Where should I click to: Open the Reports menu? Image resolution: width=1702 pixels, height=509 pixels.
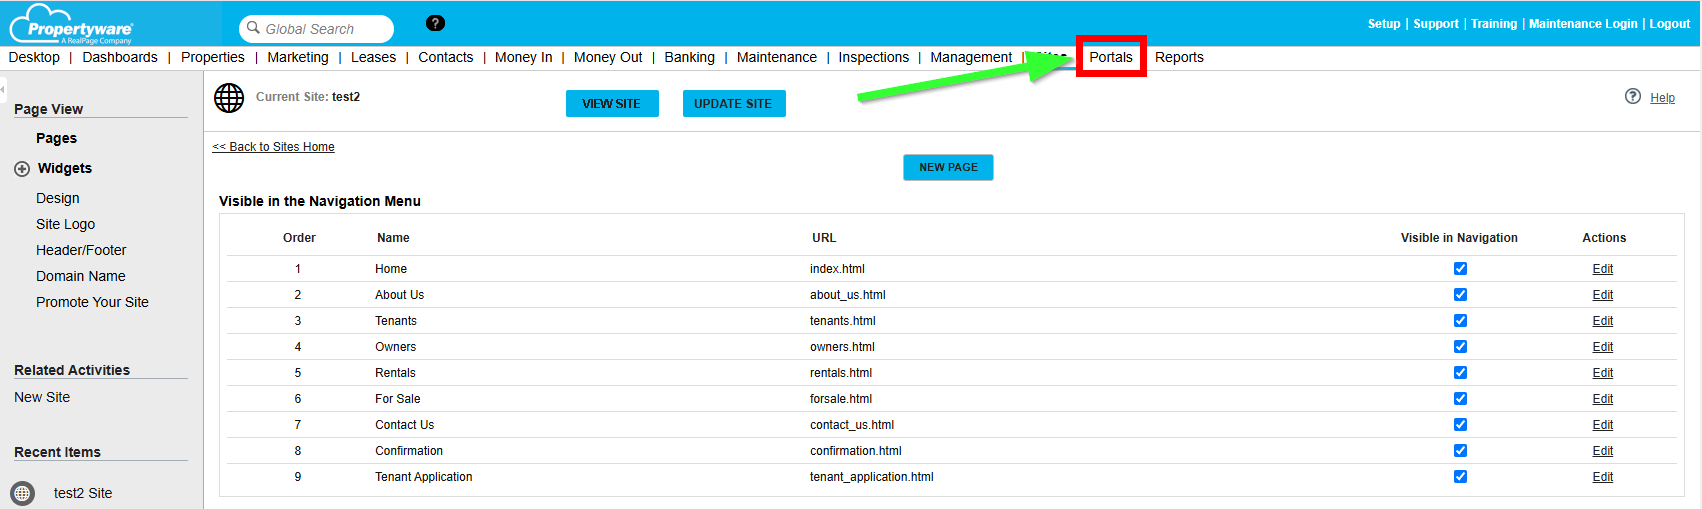pos(1179,57)
